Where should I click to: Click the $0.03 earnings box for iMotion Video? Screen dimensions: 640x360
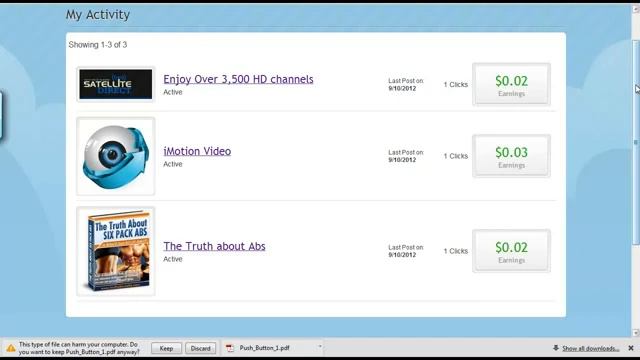511,156
